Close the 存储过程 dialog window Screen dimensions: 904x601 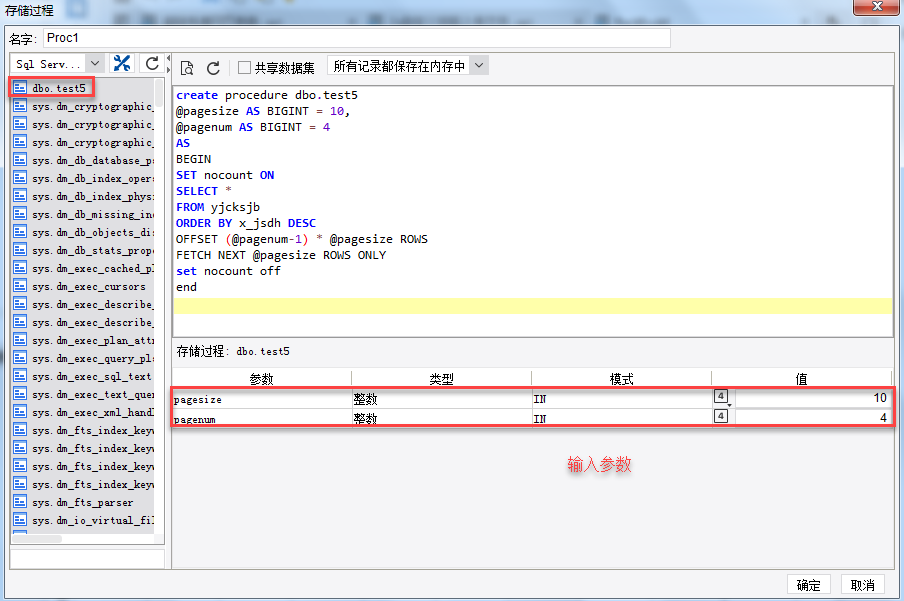pos(876,6)
